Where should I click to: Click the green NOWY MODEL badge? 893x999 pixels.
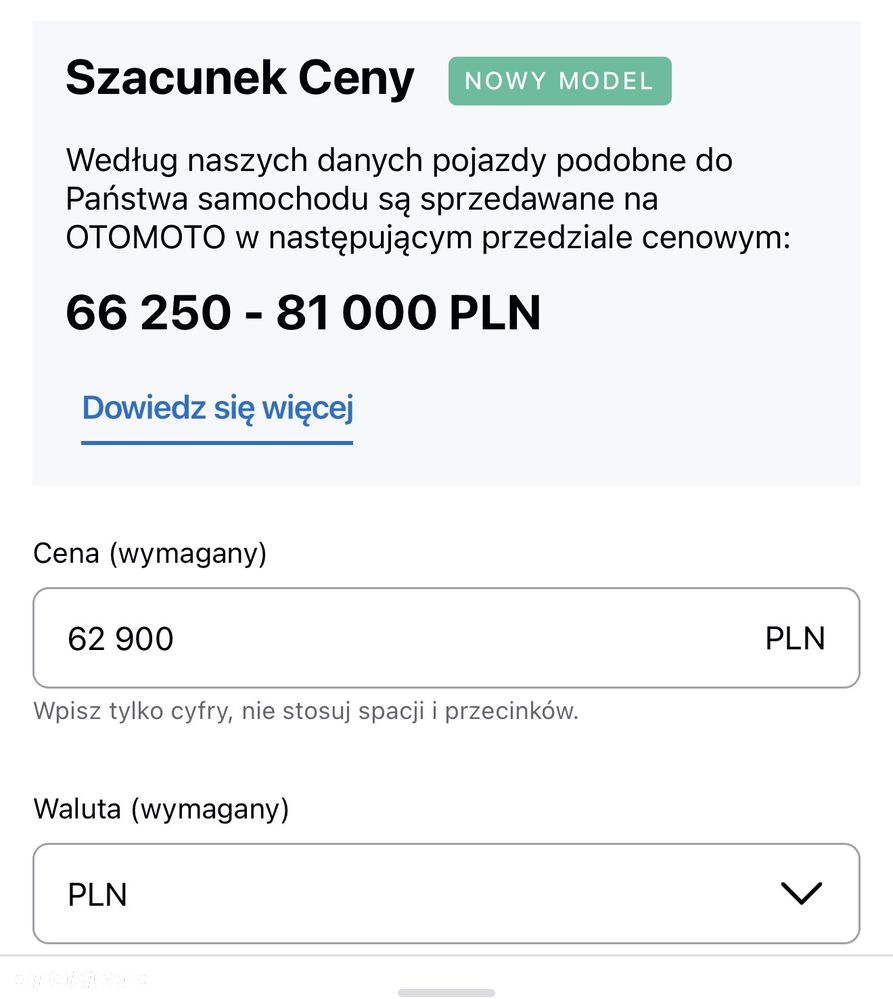tap(559, 81)
